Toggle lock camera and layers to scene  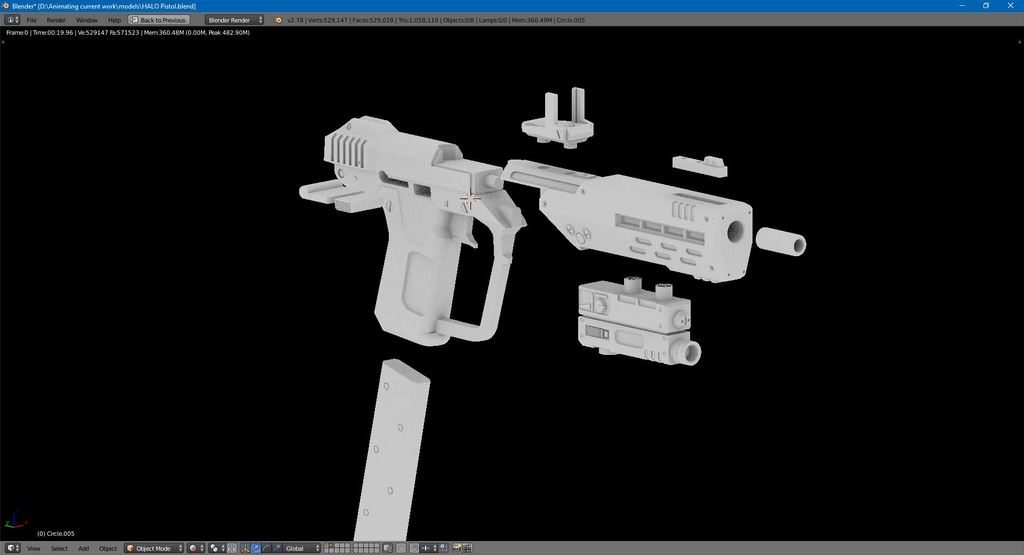point(388,548)
